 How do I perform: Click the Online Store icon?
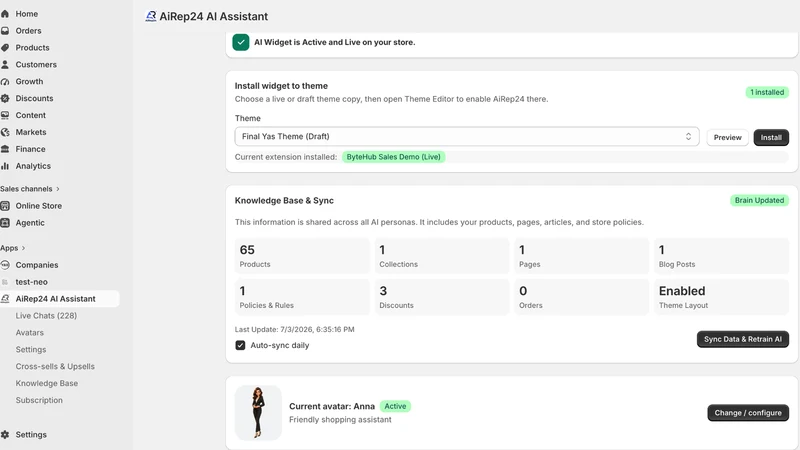(x=5, y=206)
